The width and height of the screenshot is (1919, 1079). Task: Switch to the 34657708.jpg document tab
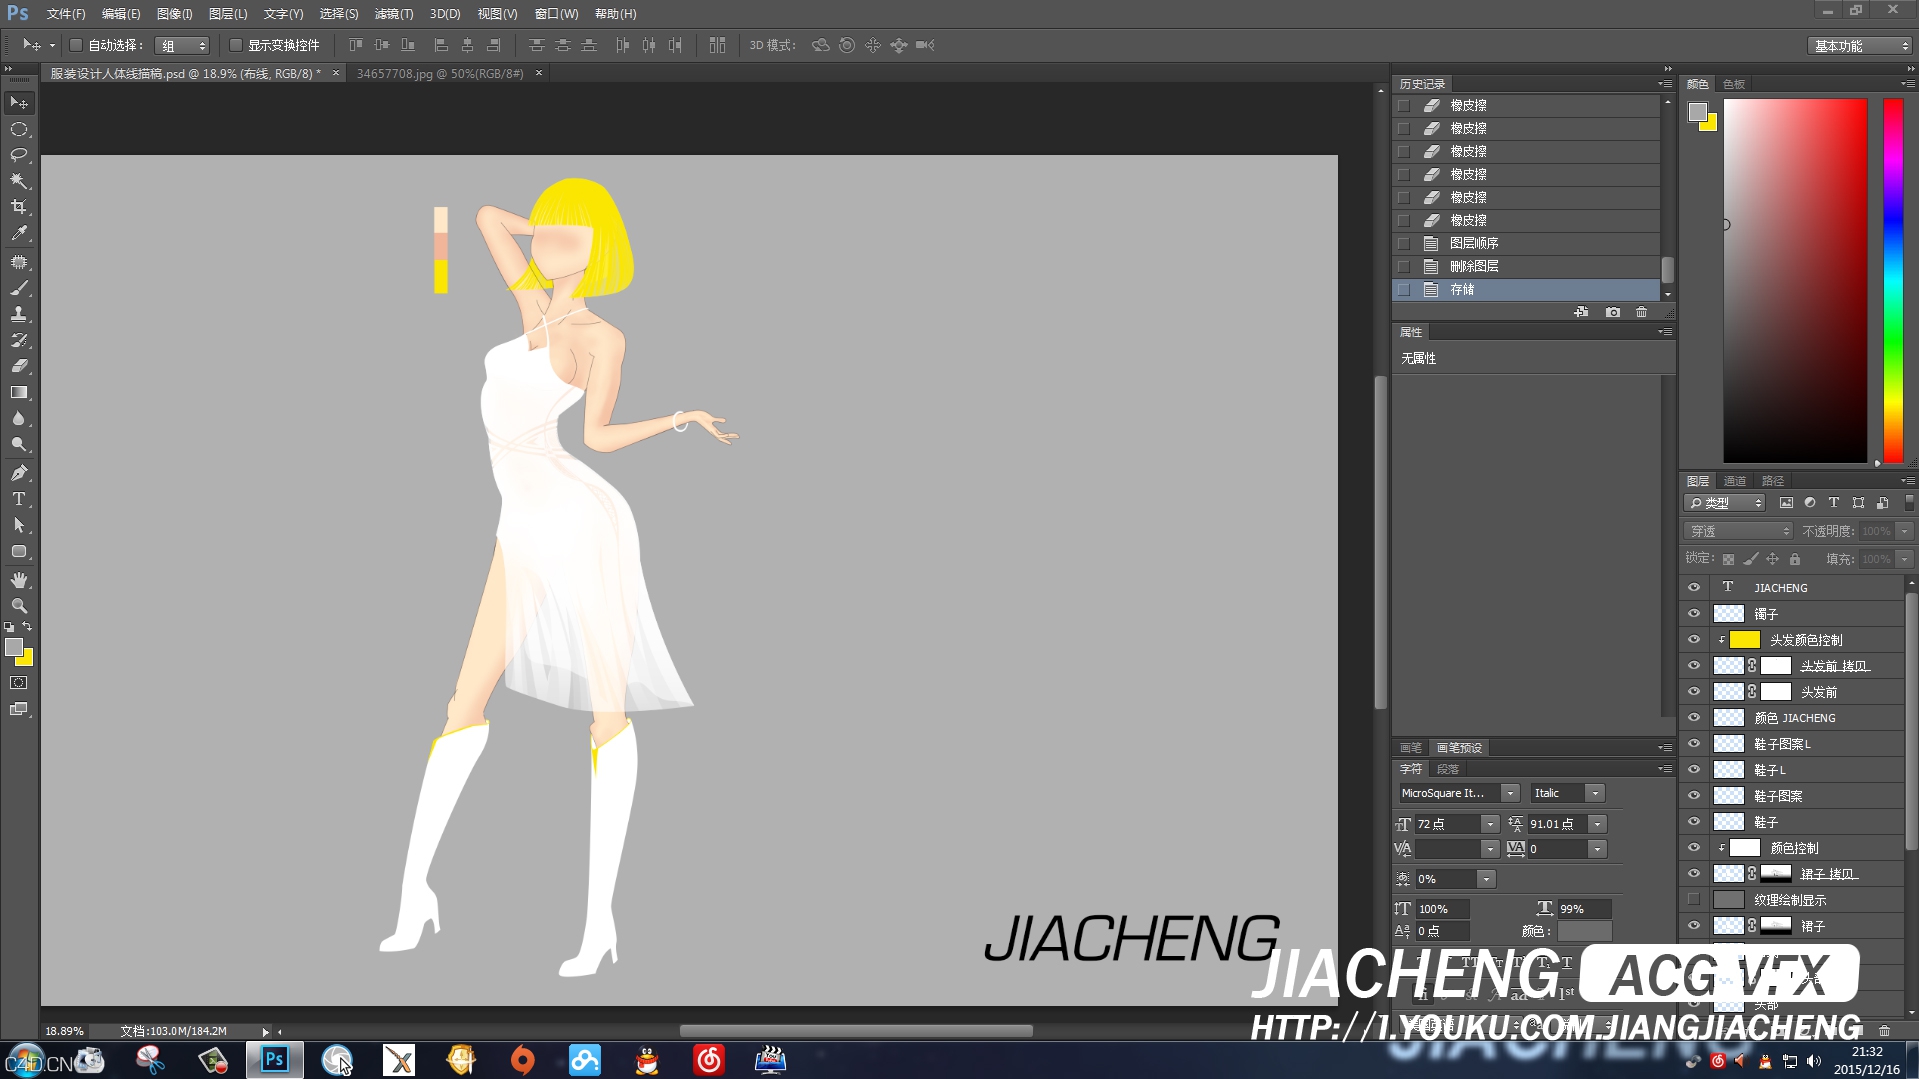click(x=440, y=73)
